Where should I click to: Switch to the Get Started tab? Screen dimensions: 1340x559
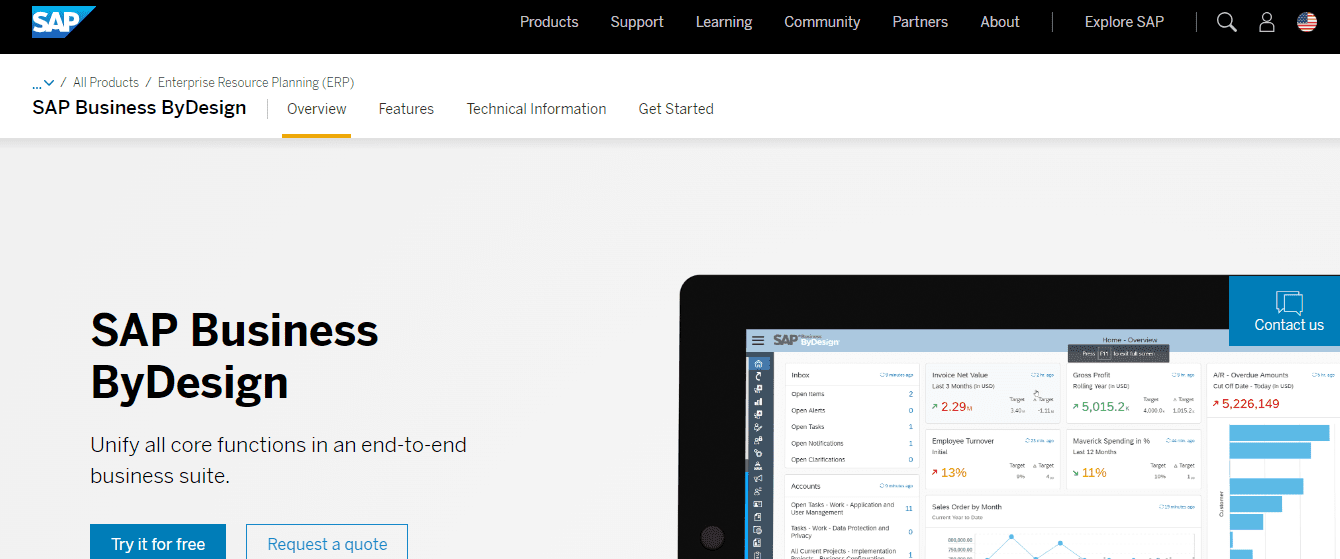pos(676,109)
